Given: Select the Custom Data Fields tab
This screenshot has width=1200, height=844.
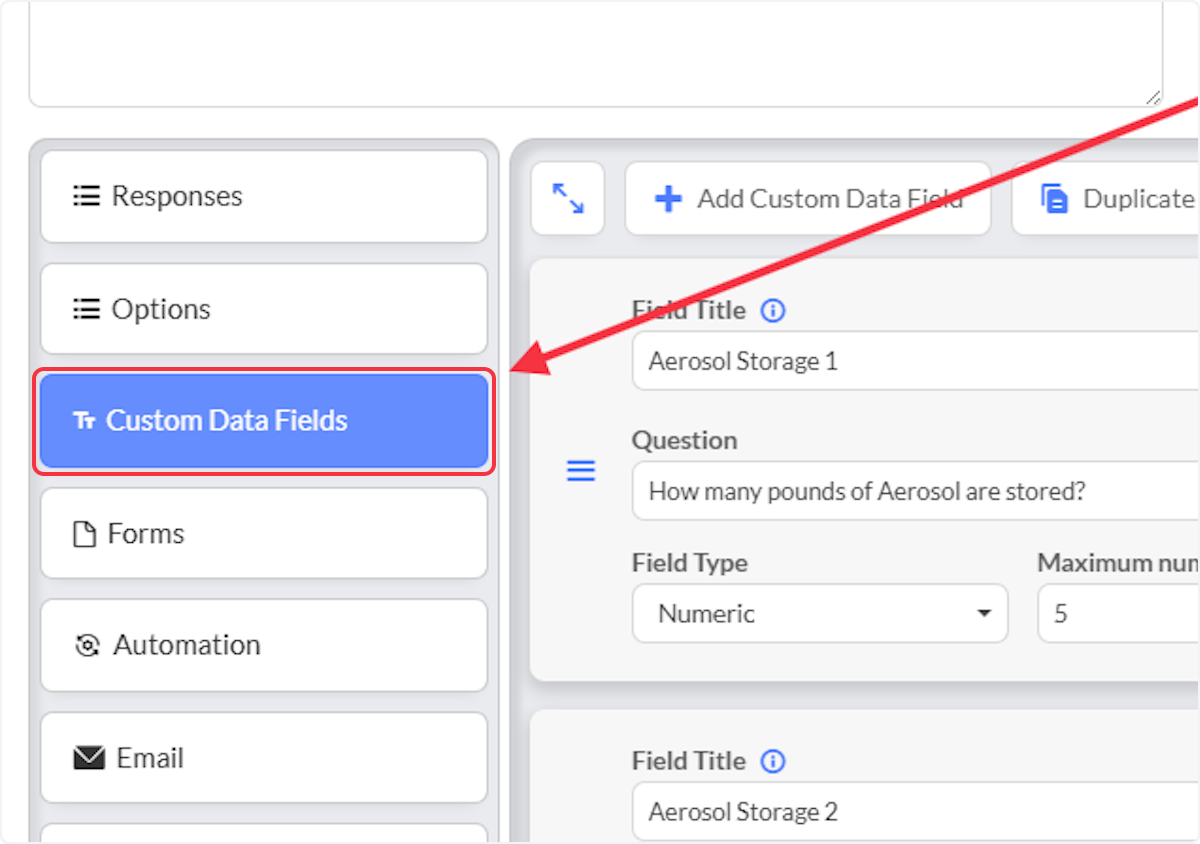Looking at the screenshot, I should coord(264,421).
